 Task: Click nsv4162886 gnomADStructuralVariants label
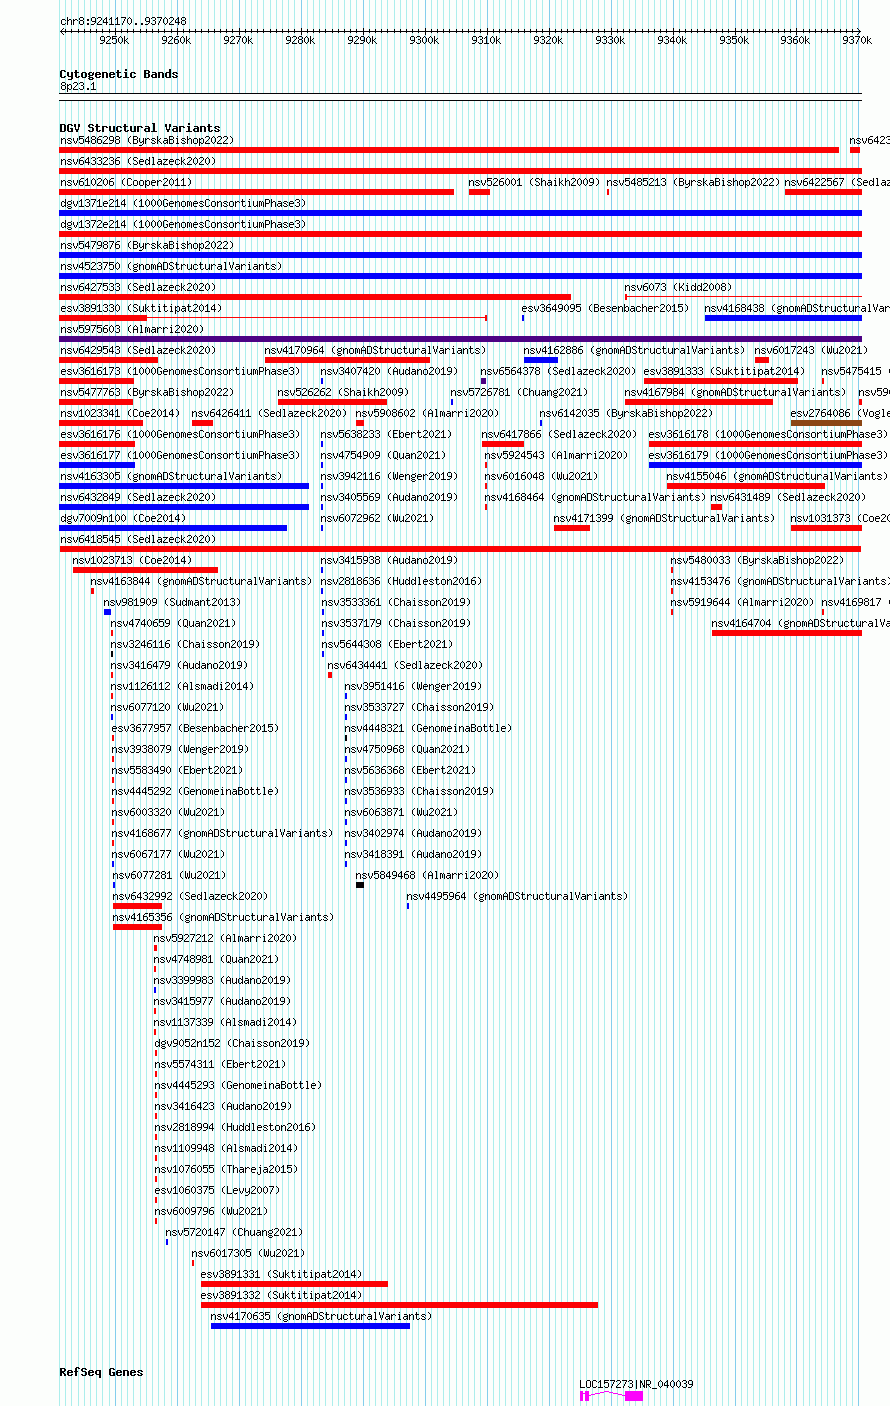pyautogui.click(x=634, y=350)
